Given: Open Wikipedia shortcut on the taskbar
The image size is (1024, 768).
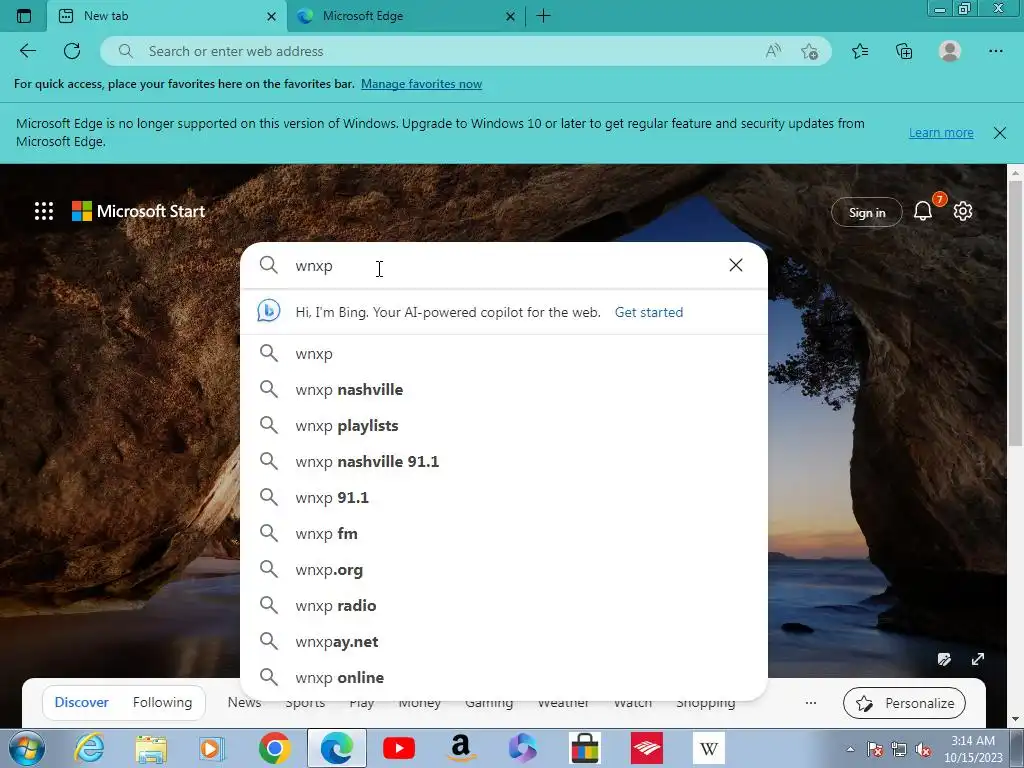Looking at the screenshot, I should tap(709, 748).
